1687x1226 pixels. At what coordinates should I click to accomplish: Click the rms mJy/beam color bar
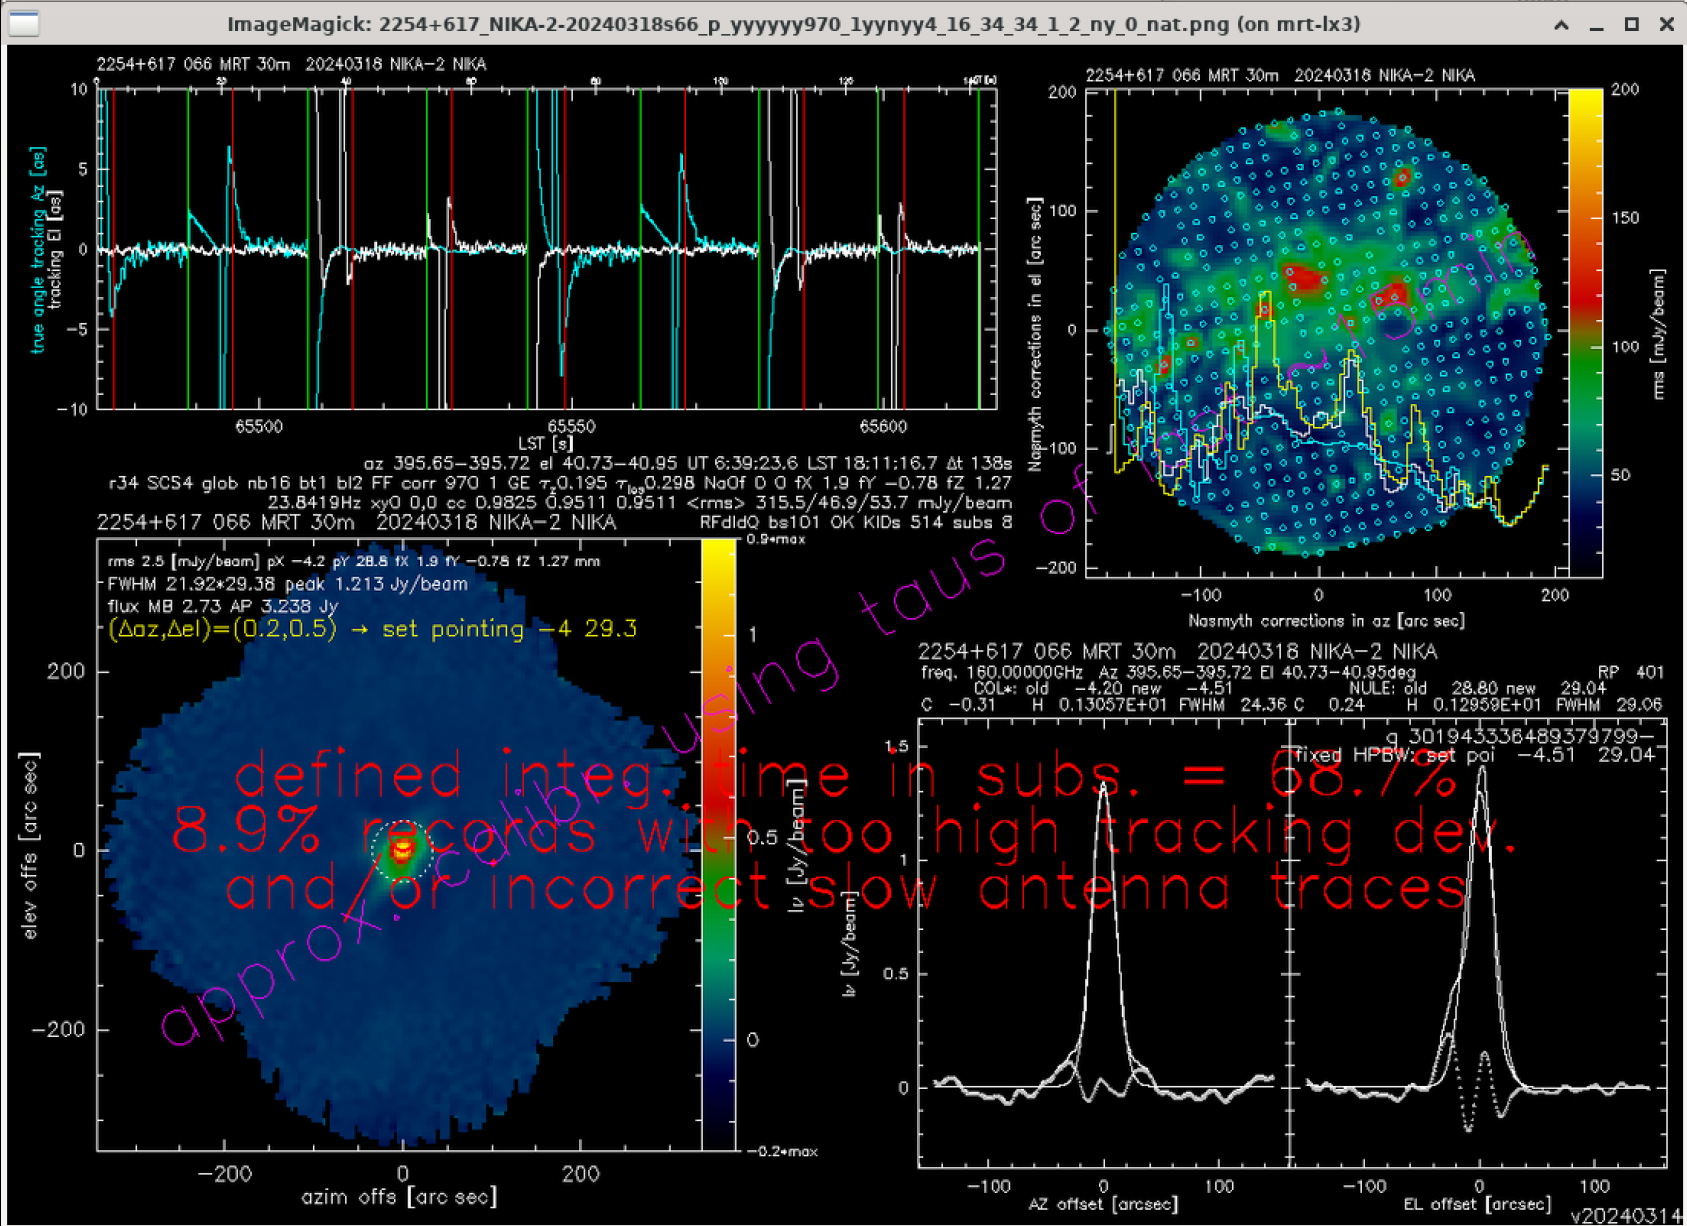(x=1584, y=332)
